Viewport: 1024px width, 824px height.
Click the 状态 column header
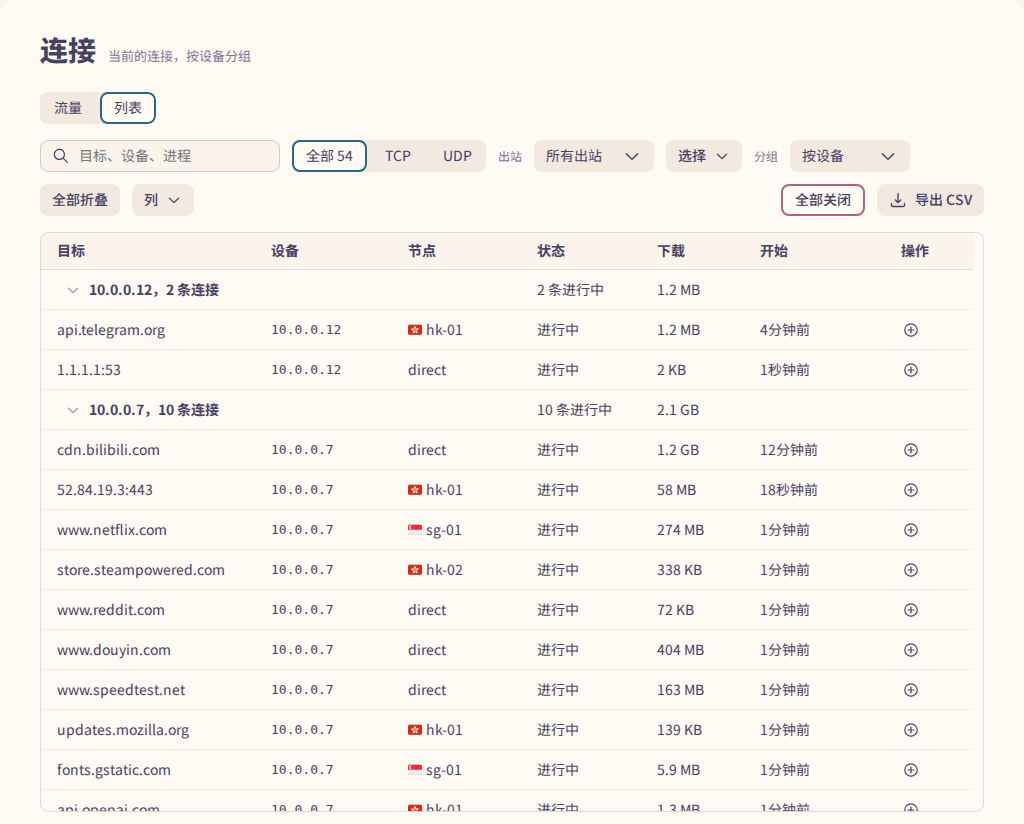551,251
